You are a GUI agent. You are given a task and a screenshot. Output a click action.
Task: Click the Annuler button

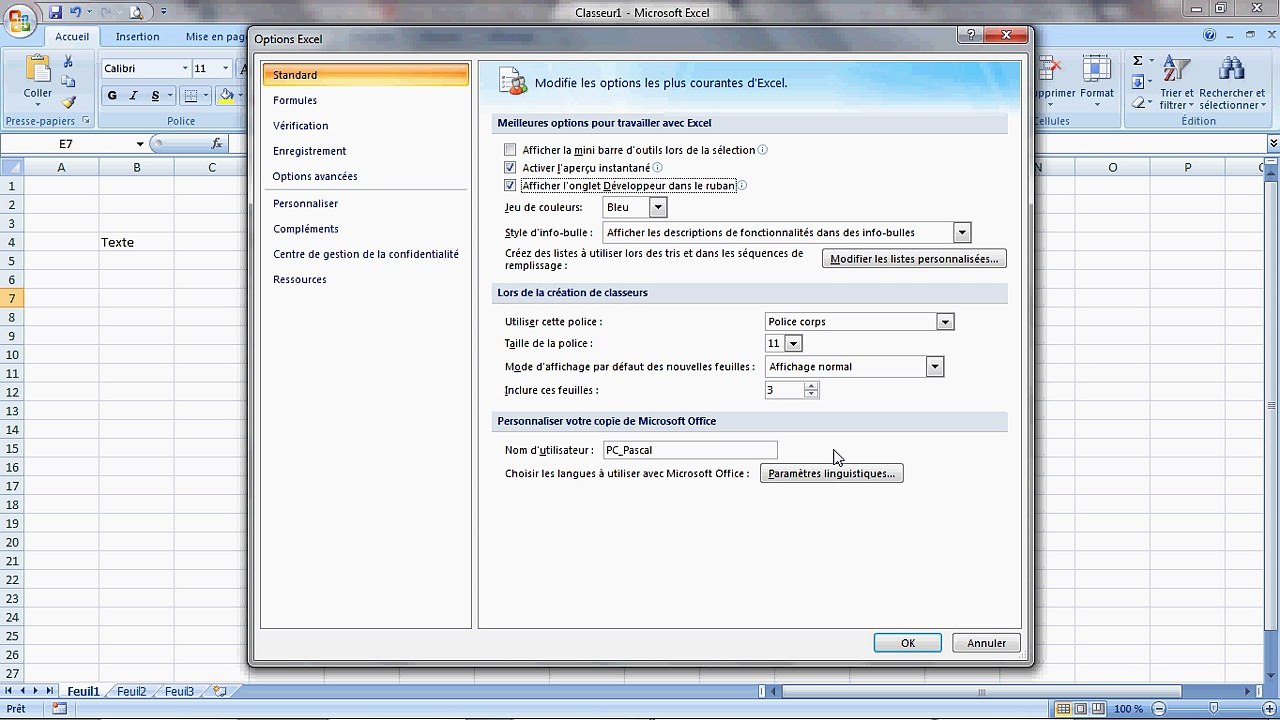[x=987, y=643]
